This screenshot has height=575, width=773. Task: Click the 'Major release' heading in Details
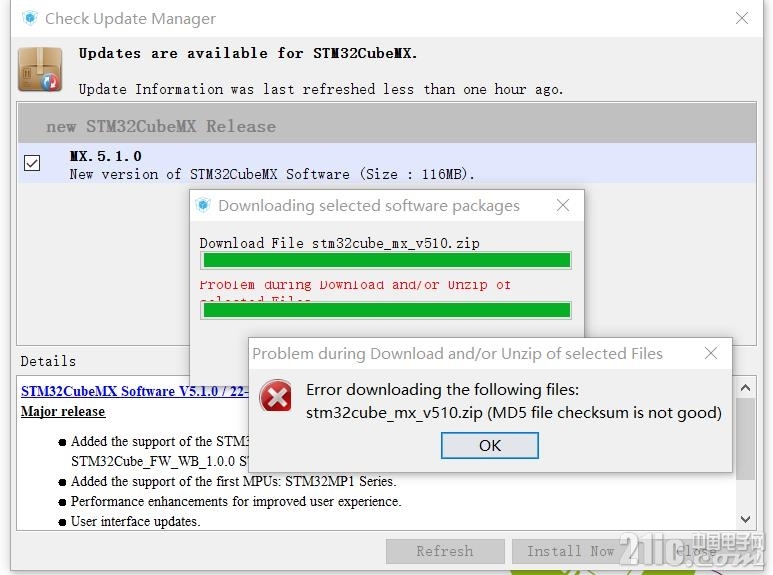(63, 411)
